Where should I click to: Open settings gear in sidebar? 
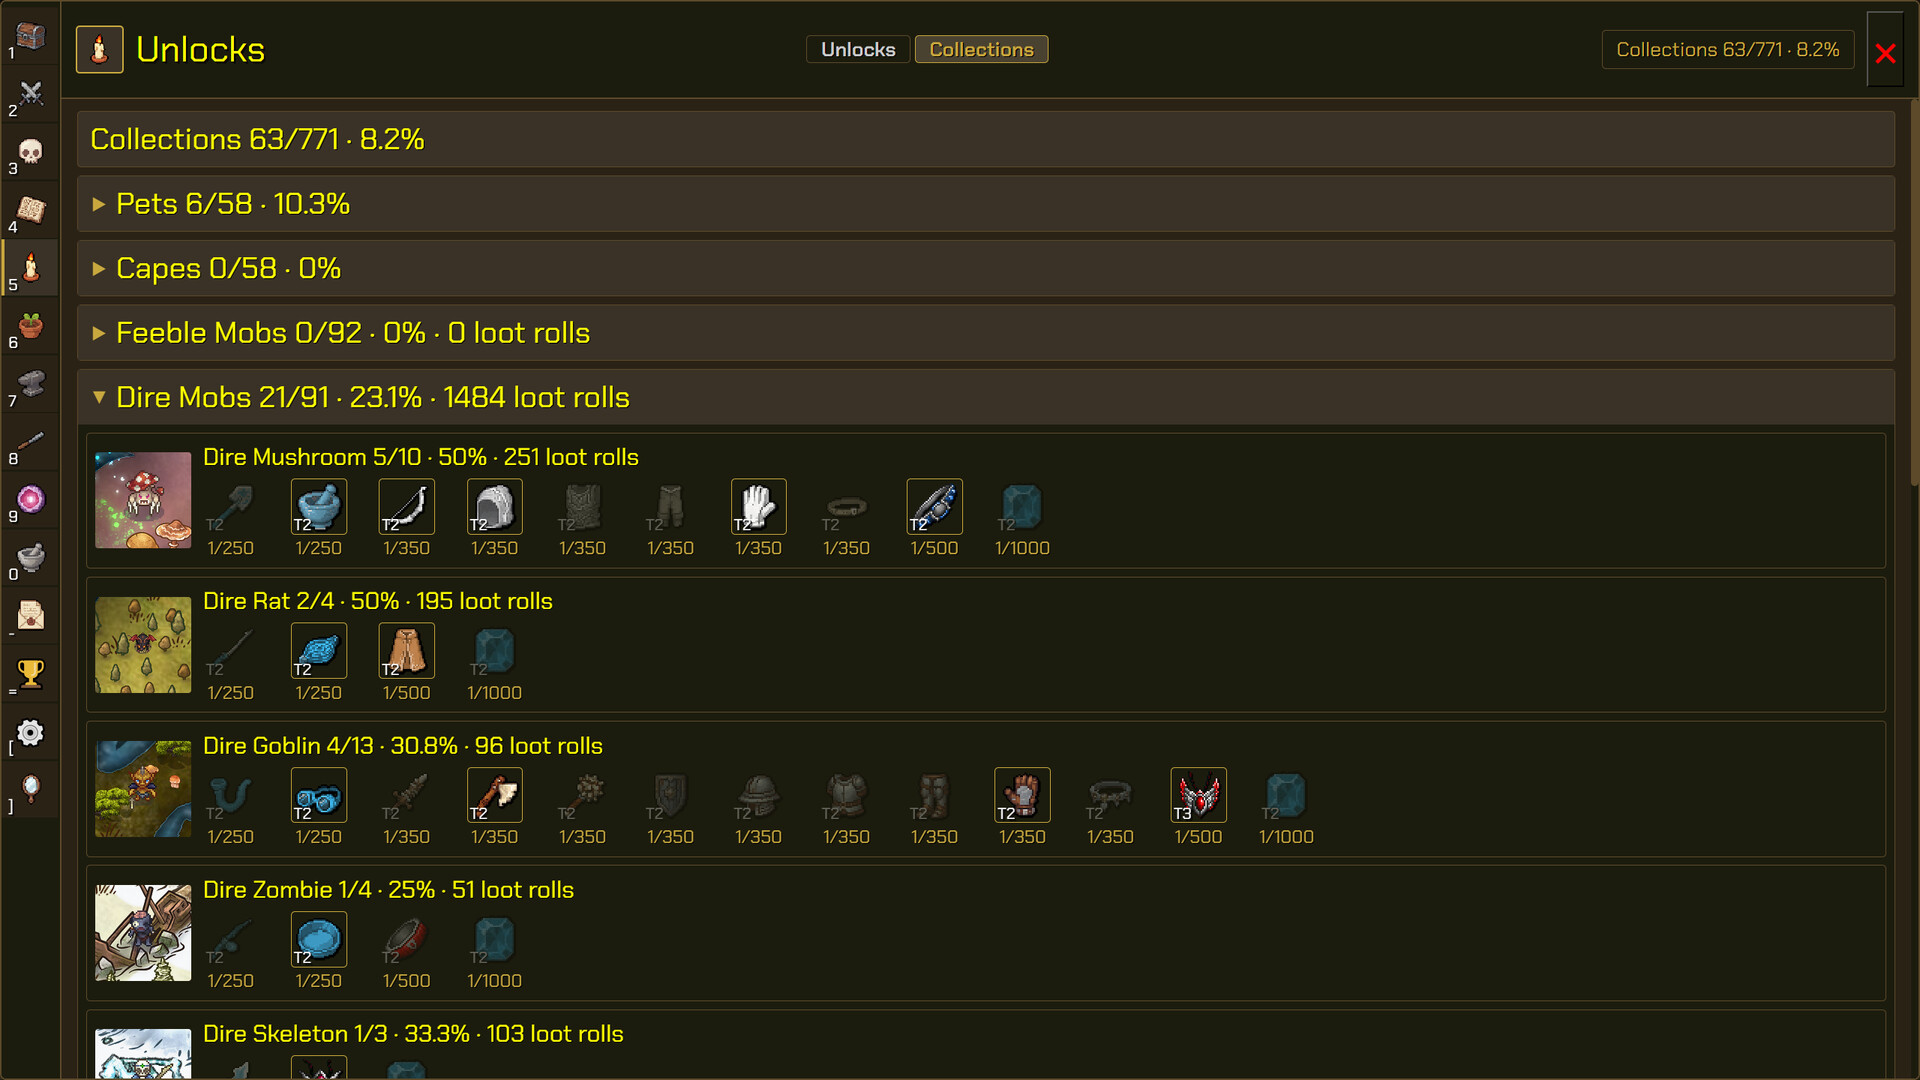pyautogui.click(x=31, y=733)
